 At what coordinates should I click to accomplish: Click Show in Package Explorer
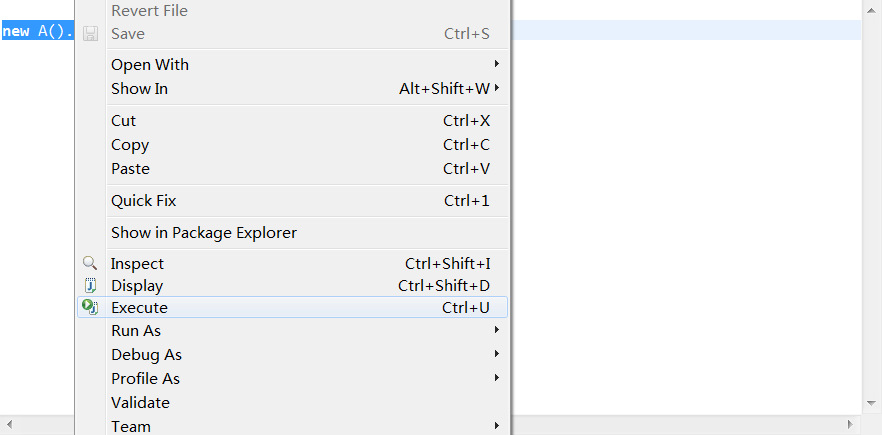204,232
